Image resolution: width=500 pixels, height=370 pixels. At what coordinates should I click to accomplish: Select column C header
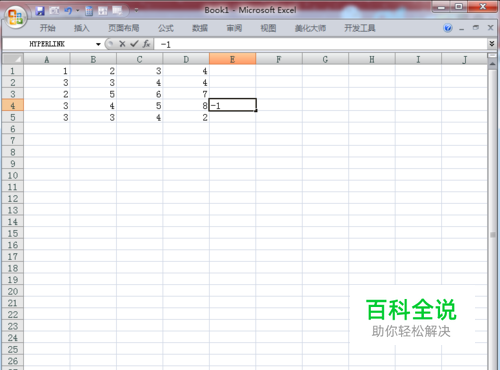pyautogui.click(x=139, y=59)
